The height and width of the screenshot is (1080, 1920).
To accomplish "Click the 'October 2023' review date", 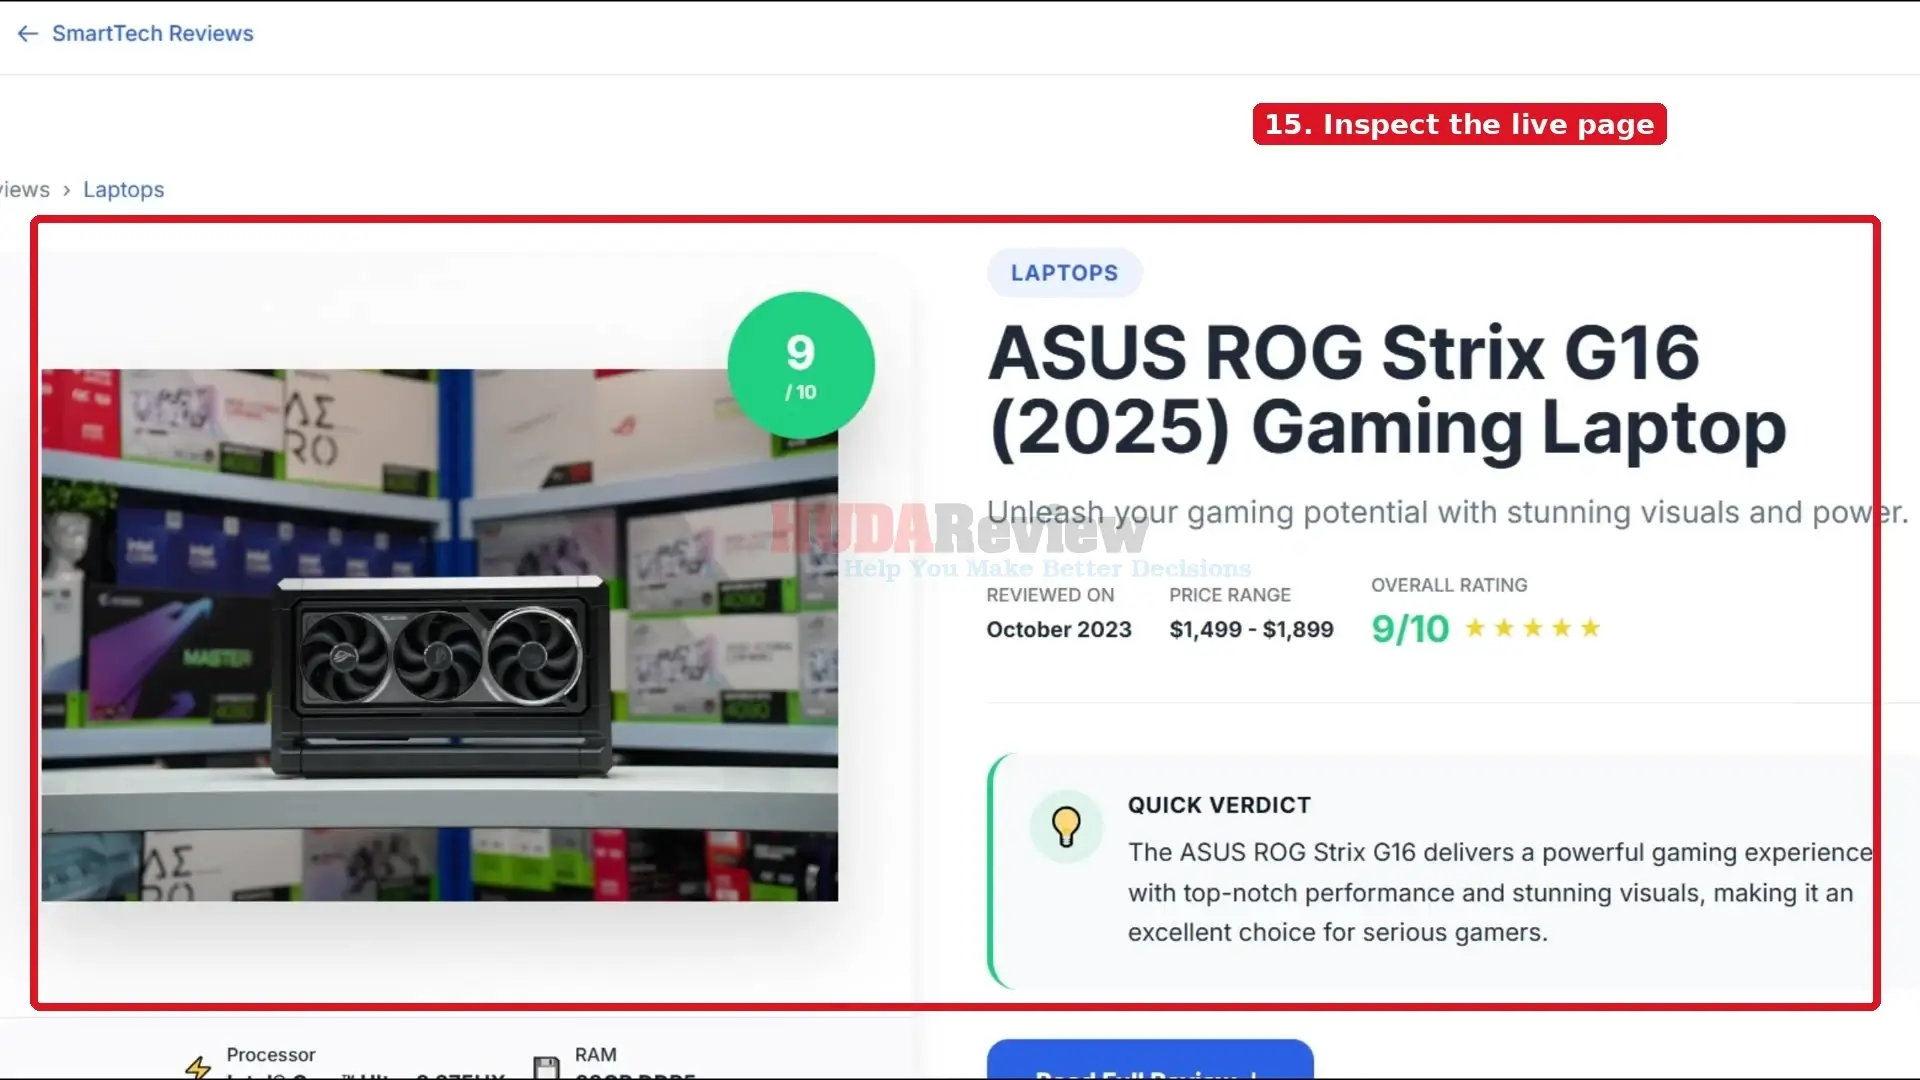I will 1059,630.
